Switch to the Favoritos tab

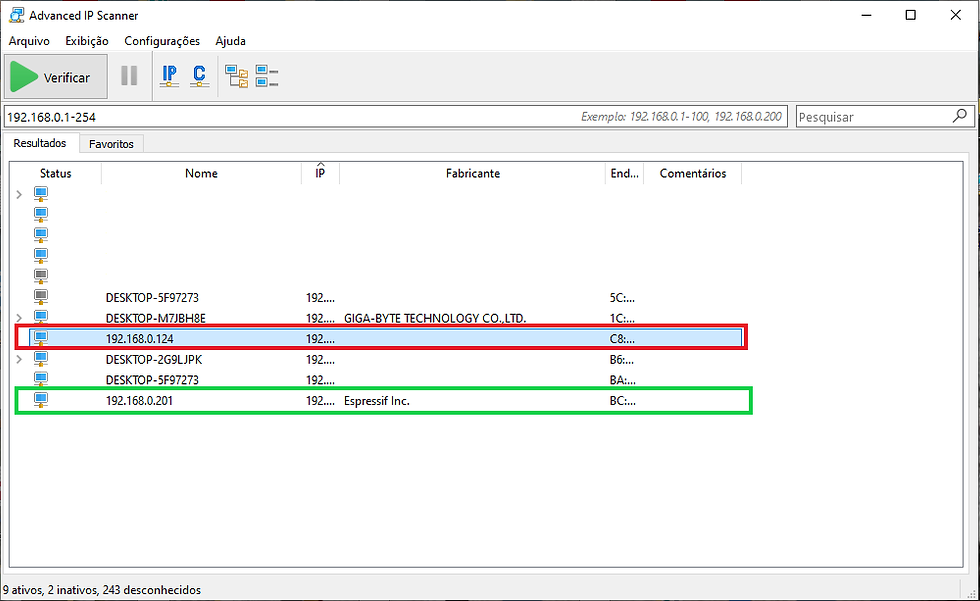point(111,144)
